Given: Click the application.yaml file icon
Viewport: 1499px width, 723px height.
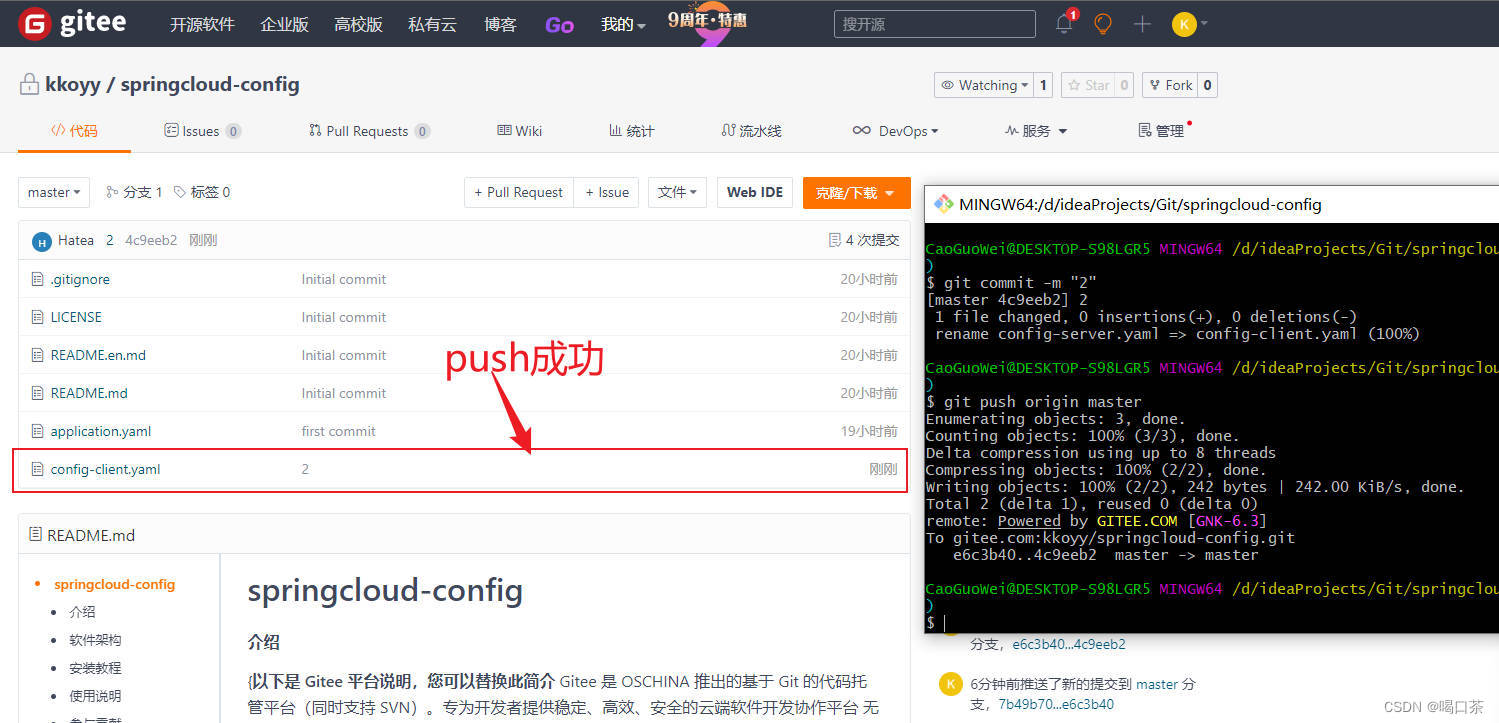Looking at the screenshot, I should click(x=38, y=431).
